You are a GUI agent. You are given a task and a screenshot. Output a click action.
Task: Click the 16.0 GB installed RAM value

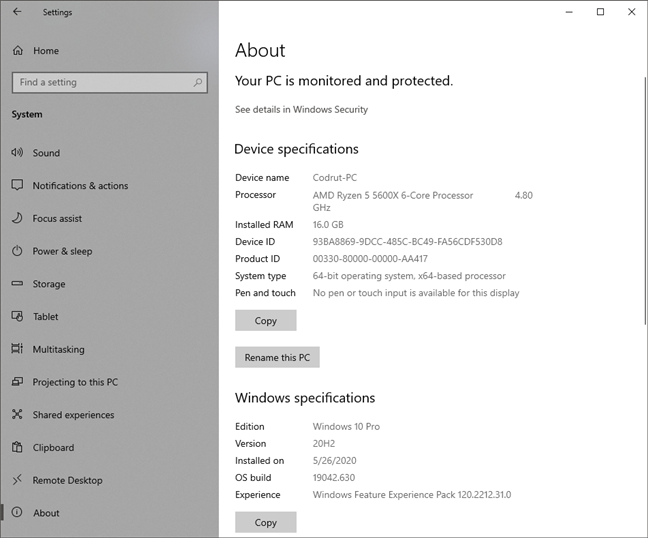tap(328, 225)
